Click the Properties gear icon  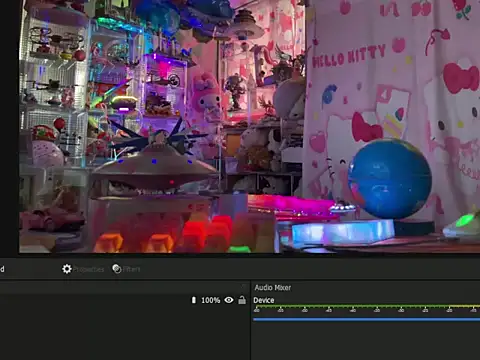[x=67, y=269]
